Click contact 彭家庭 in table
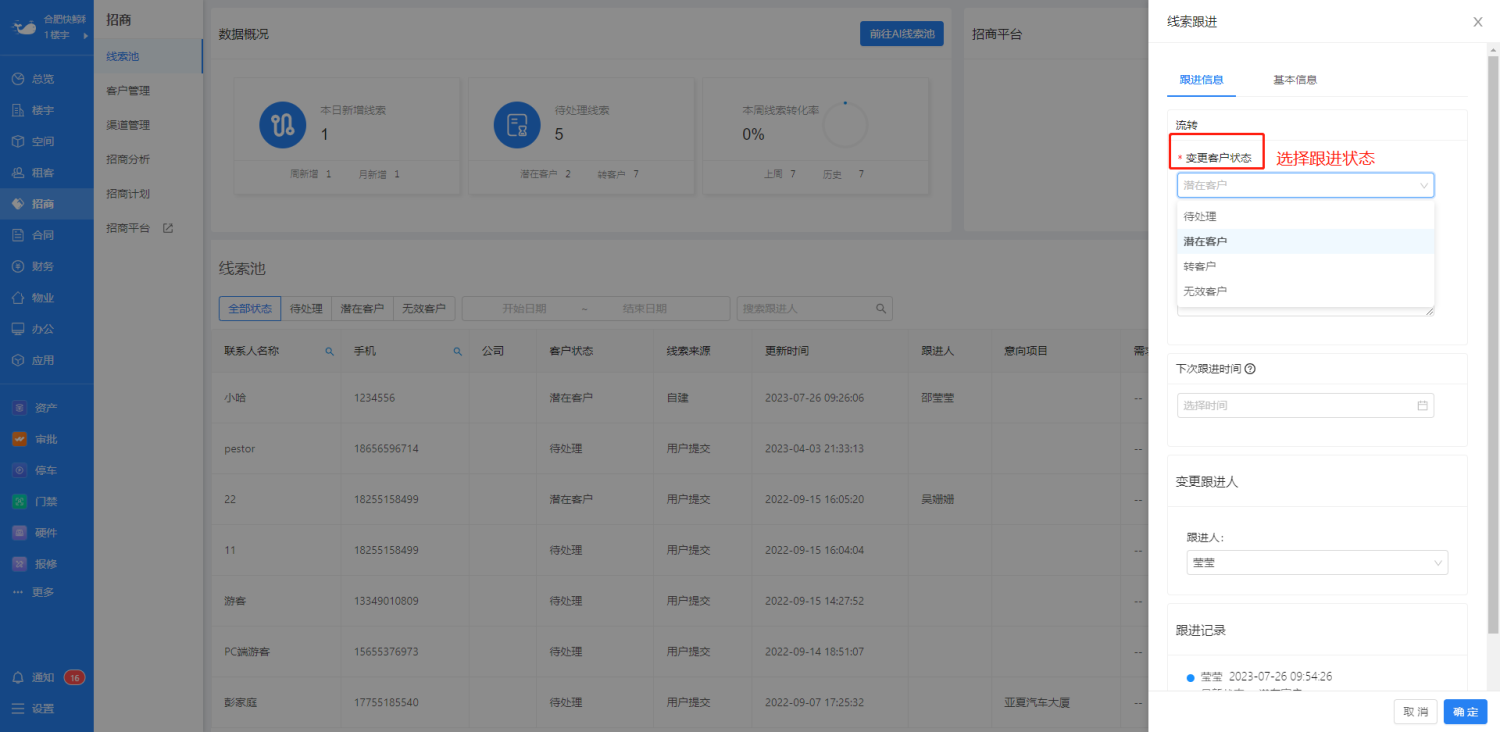The image size is (1500, 732). coord(241,703)
